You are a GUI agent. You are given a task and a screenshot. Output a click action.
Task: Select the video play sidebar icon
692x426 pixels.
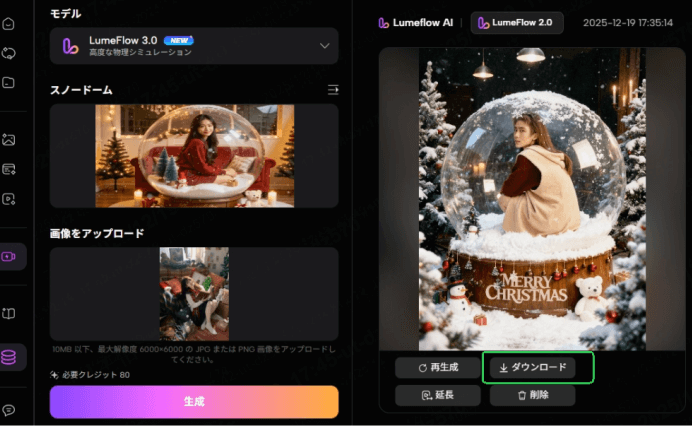click(x=9, y=199)
